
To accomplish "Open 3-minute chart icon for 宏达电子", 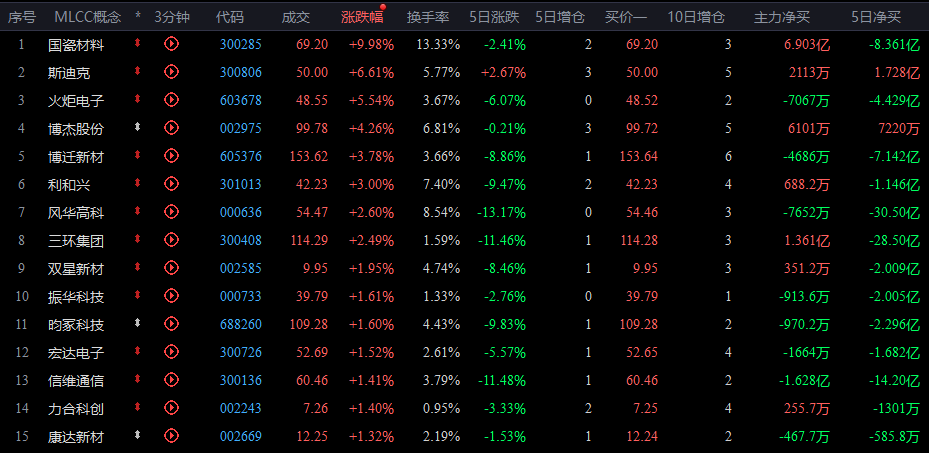I will 171,352.
